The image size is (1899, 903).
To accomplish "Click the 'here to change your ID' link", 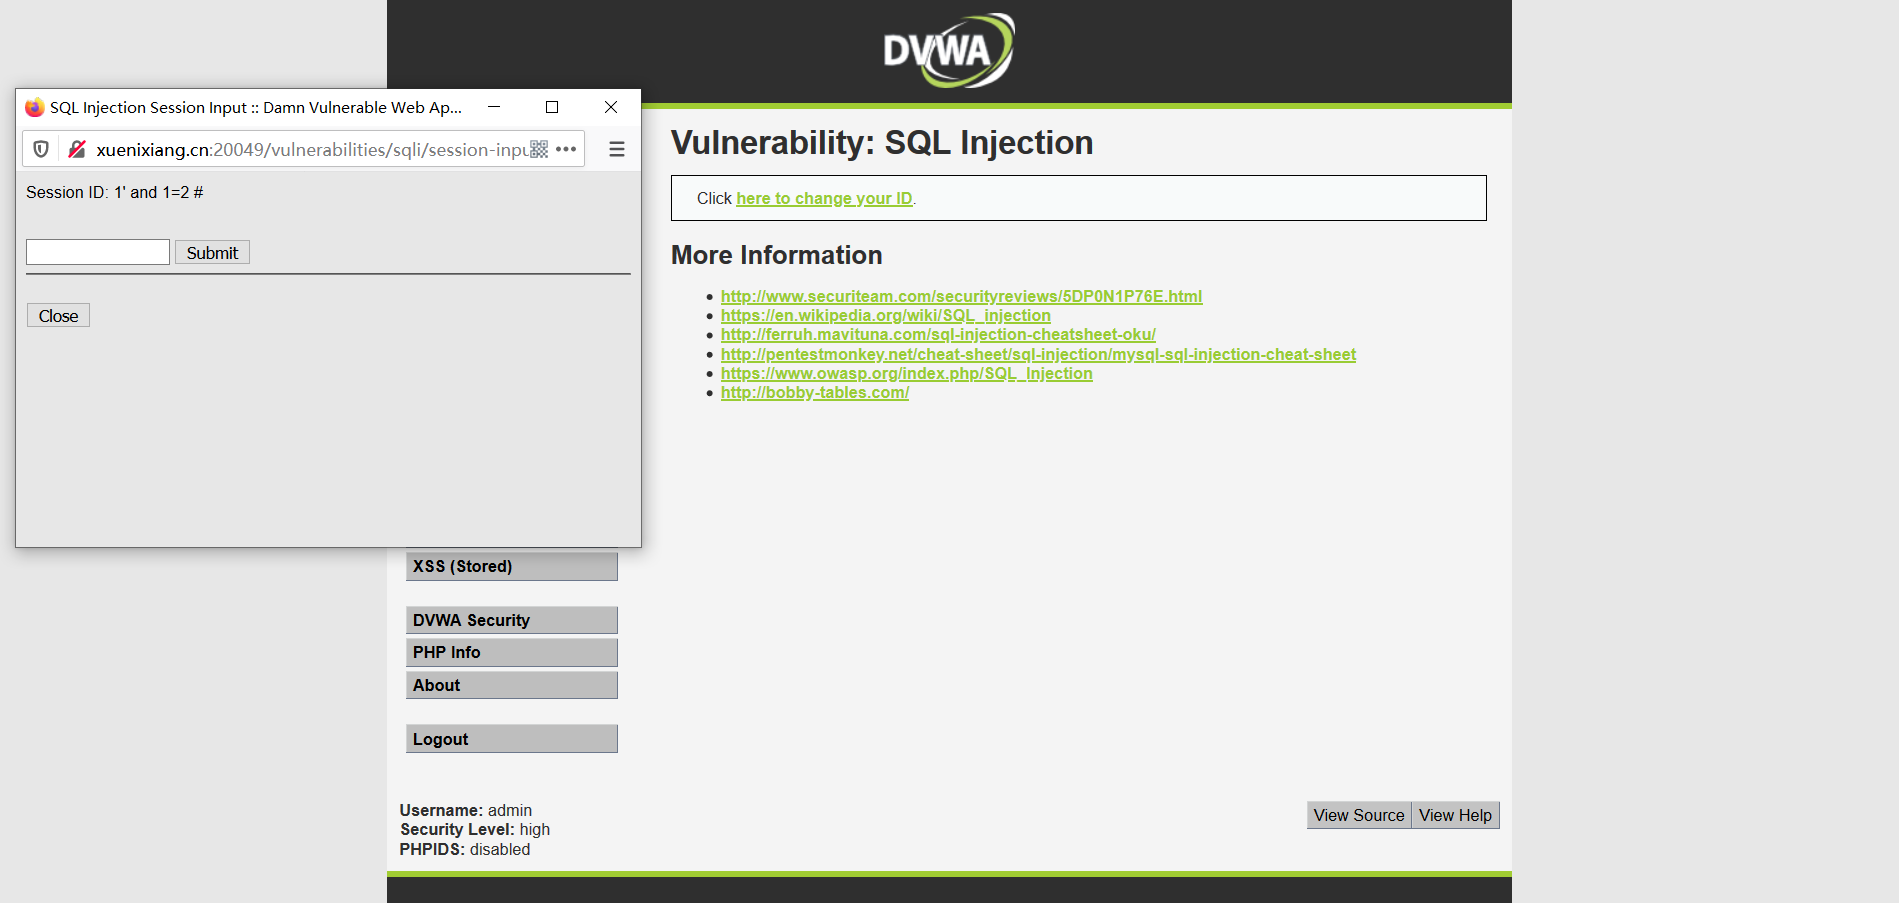I will (824, 198).
